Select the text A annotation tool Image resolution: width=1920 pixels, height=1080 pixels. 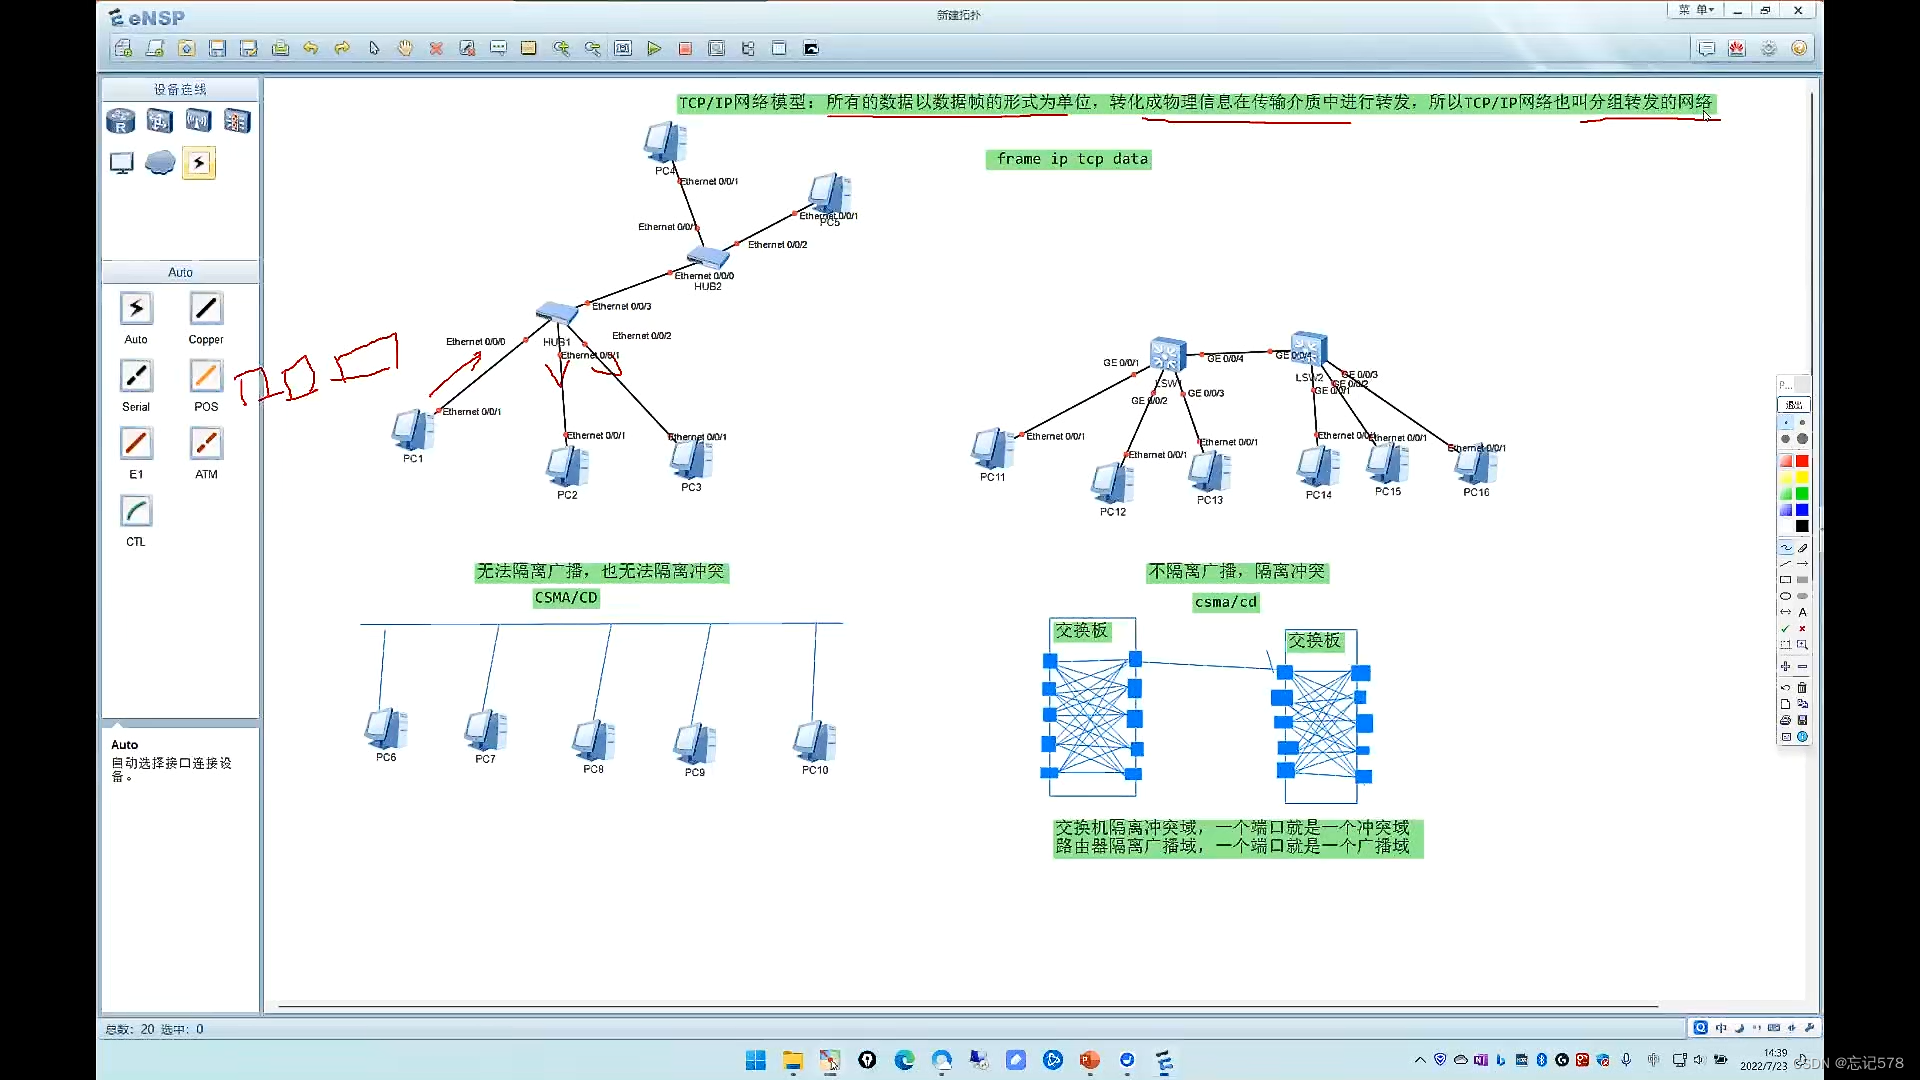point(1802,612)
